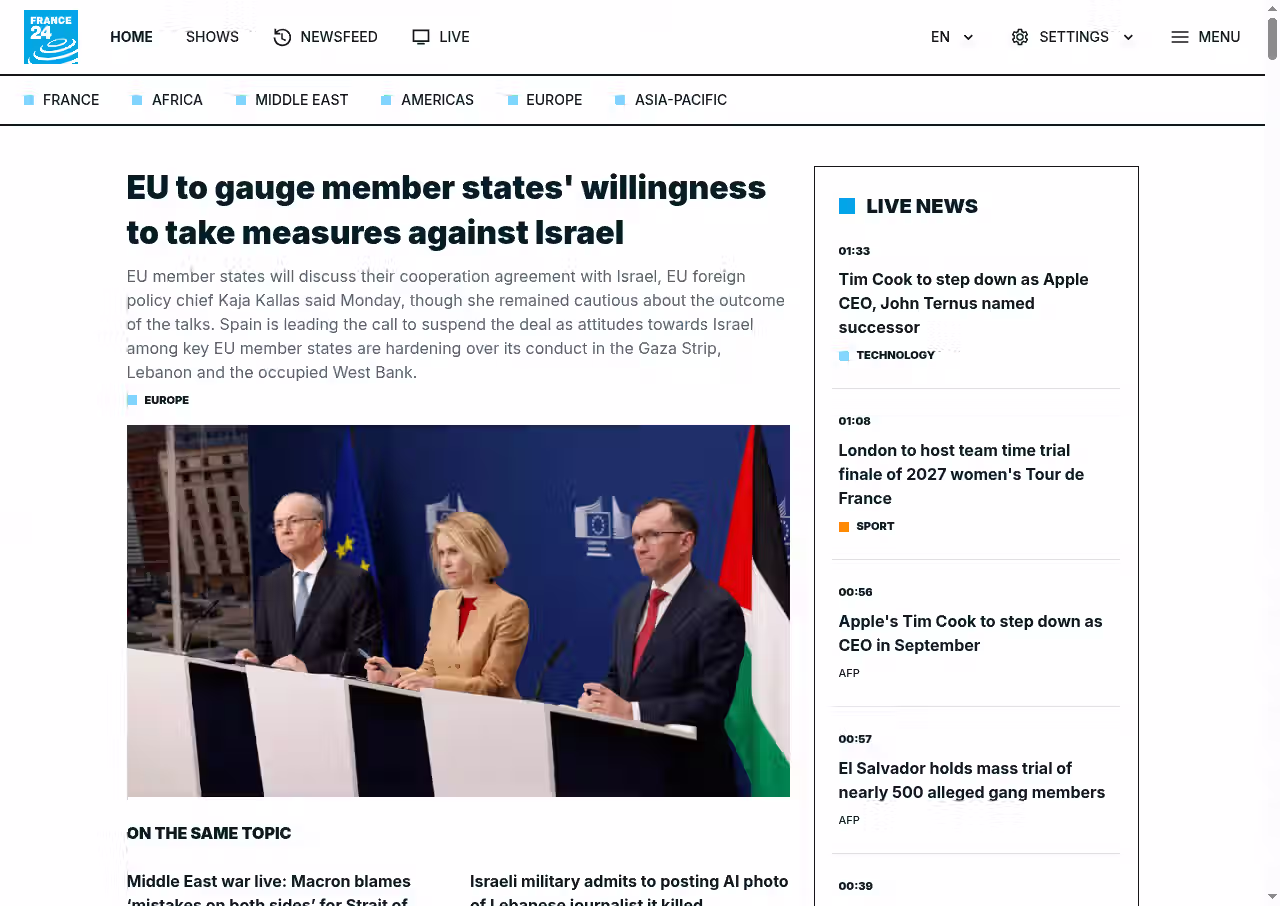
Task: Click orange Sport category marker
Action: click(844, 527)
